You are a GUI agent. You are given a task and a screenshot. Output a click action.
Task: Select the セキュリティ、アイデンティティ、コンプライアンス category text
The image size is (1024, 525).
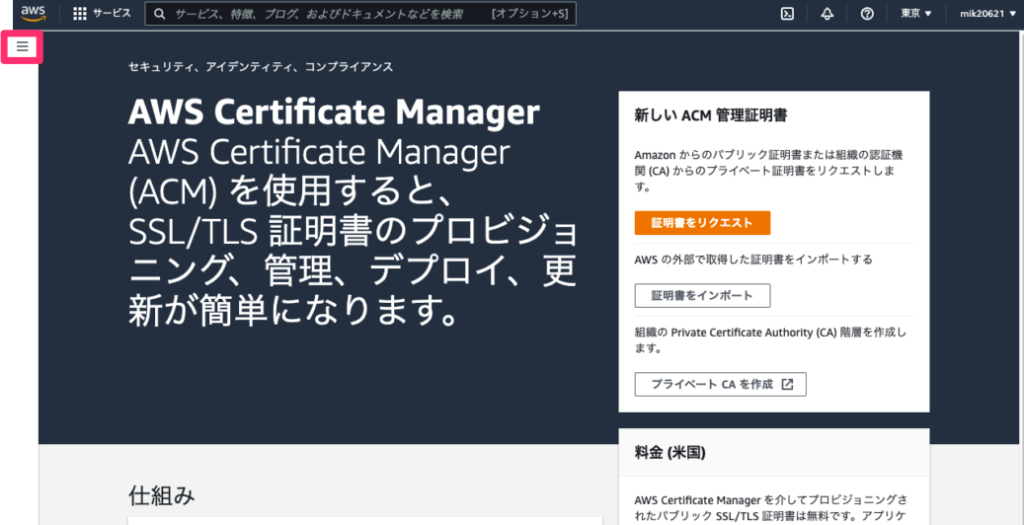(261, 67)
